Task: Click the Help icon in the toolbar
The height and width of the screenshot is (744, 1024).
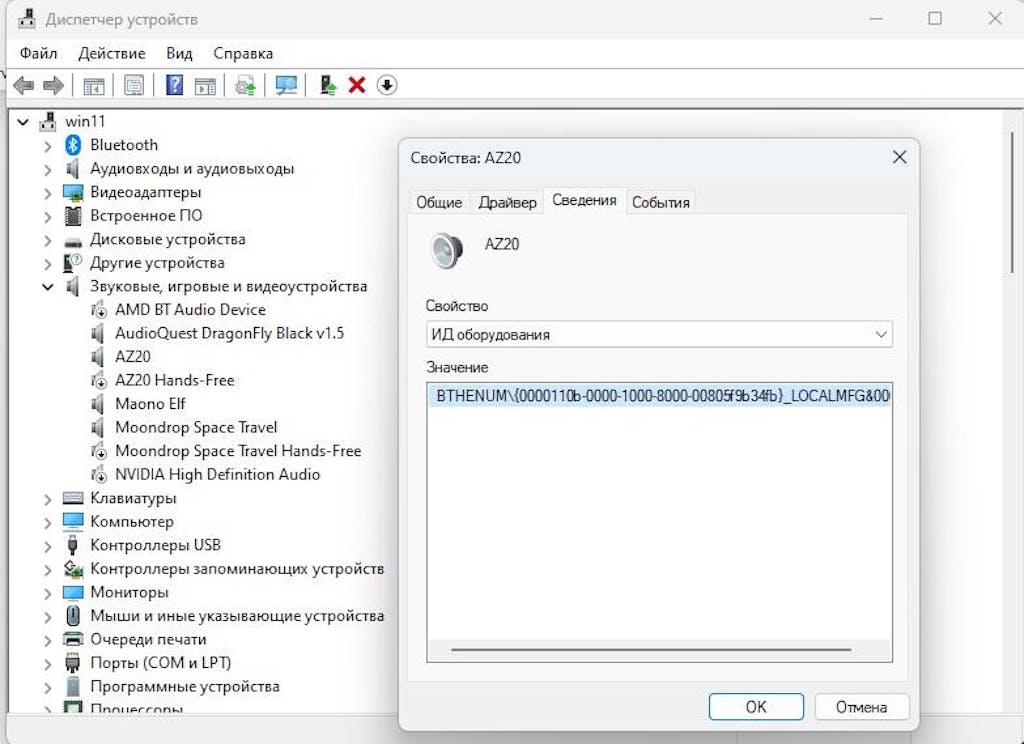Action: click(x=175, y=86)
